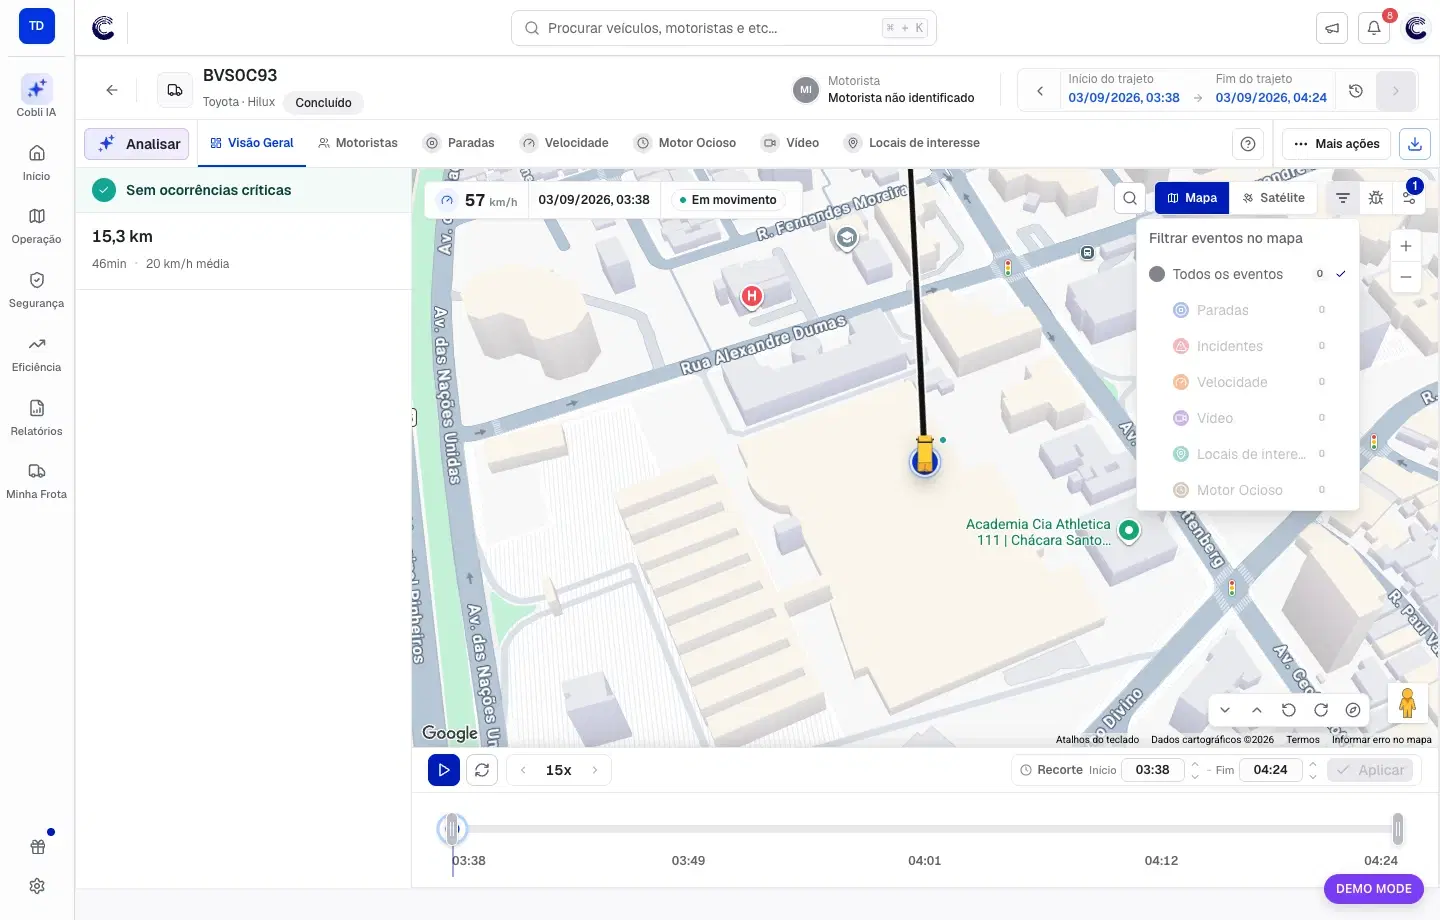
Task: Toggle Vídeo event filter
Action: (1248, 418)
